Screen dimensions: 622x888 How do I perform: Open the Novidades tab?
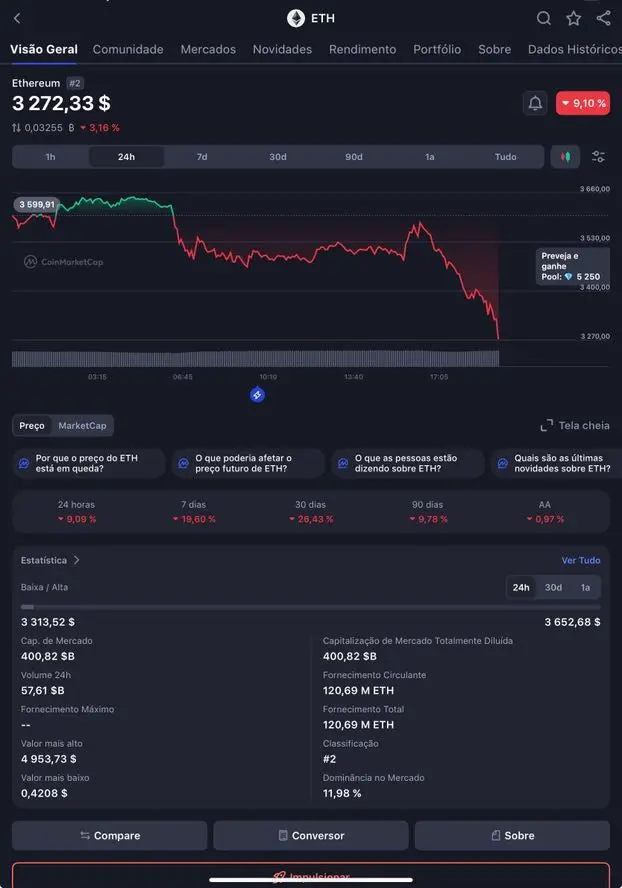tap(282, 49)
